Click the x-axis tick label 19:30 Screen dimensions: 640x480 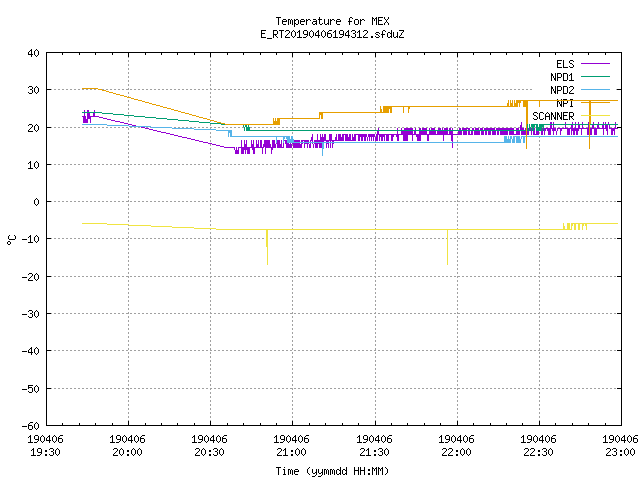pos(45,452)
